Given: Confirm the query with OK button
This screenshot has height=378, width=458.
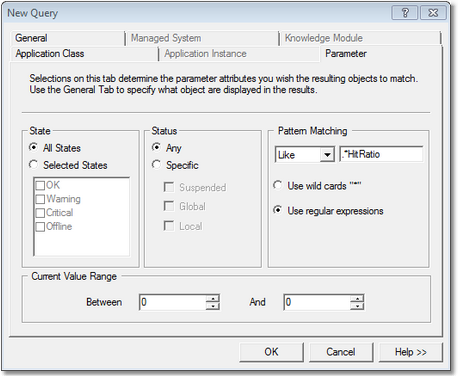Looking at the screenshot, I should [271, 352].
